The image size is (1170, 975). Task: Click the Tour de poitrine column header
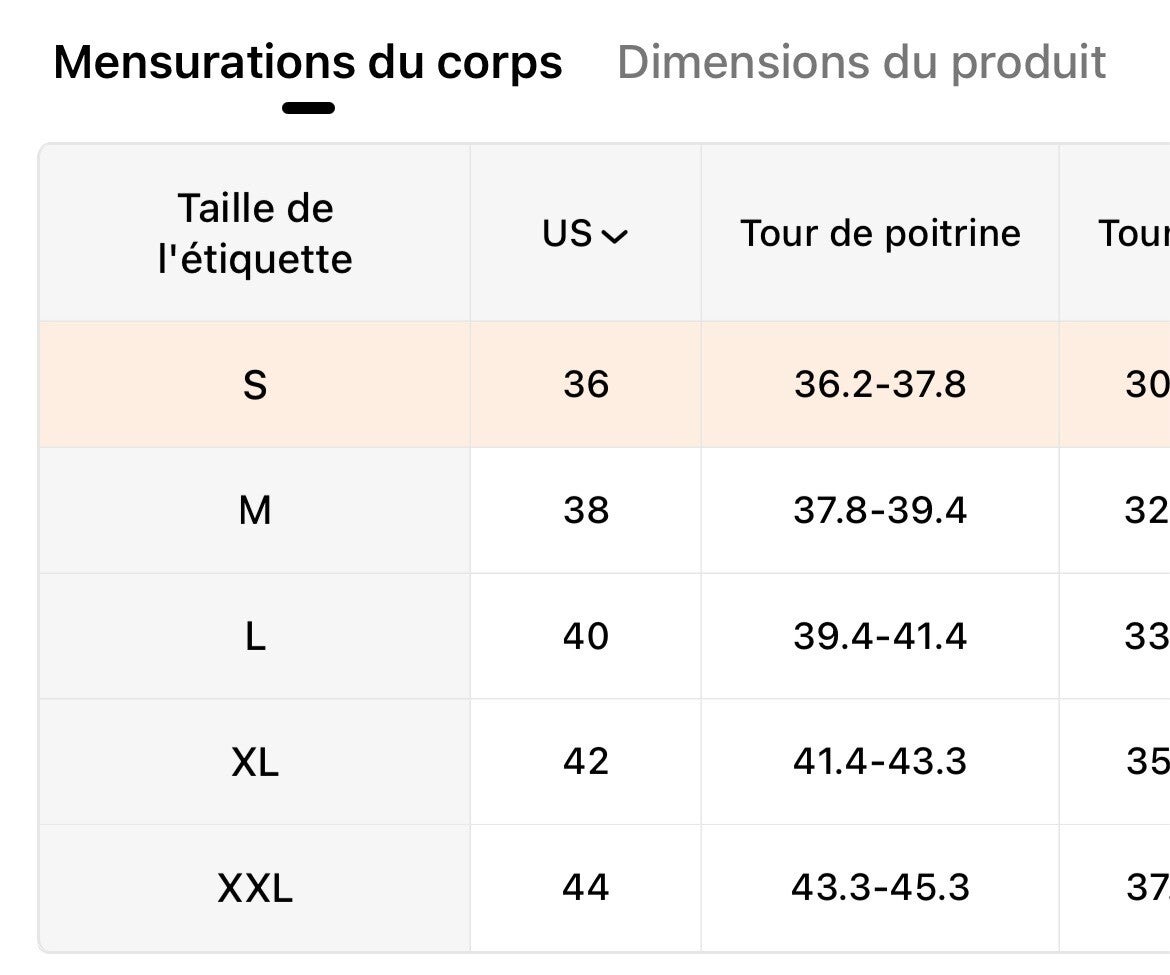tap(880, 234)
